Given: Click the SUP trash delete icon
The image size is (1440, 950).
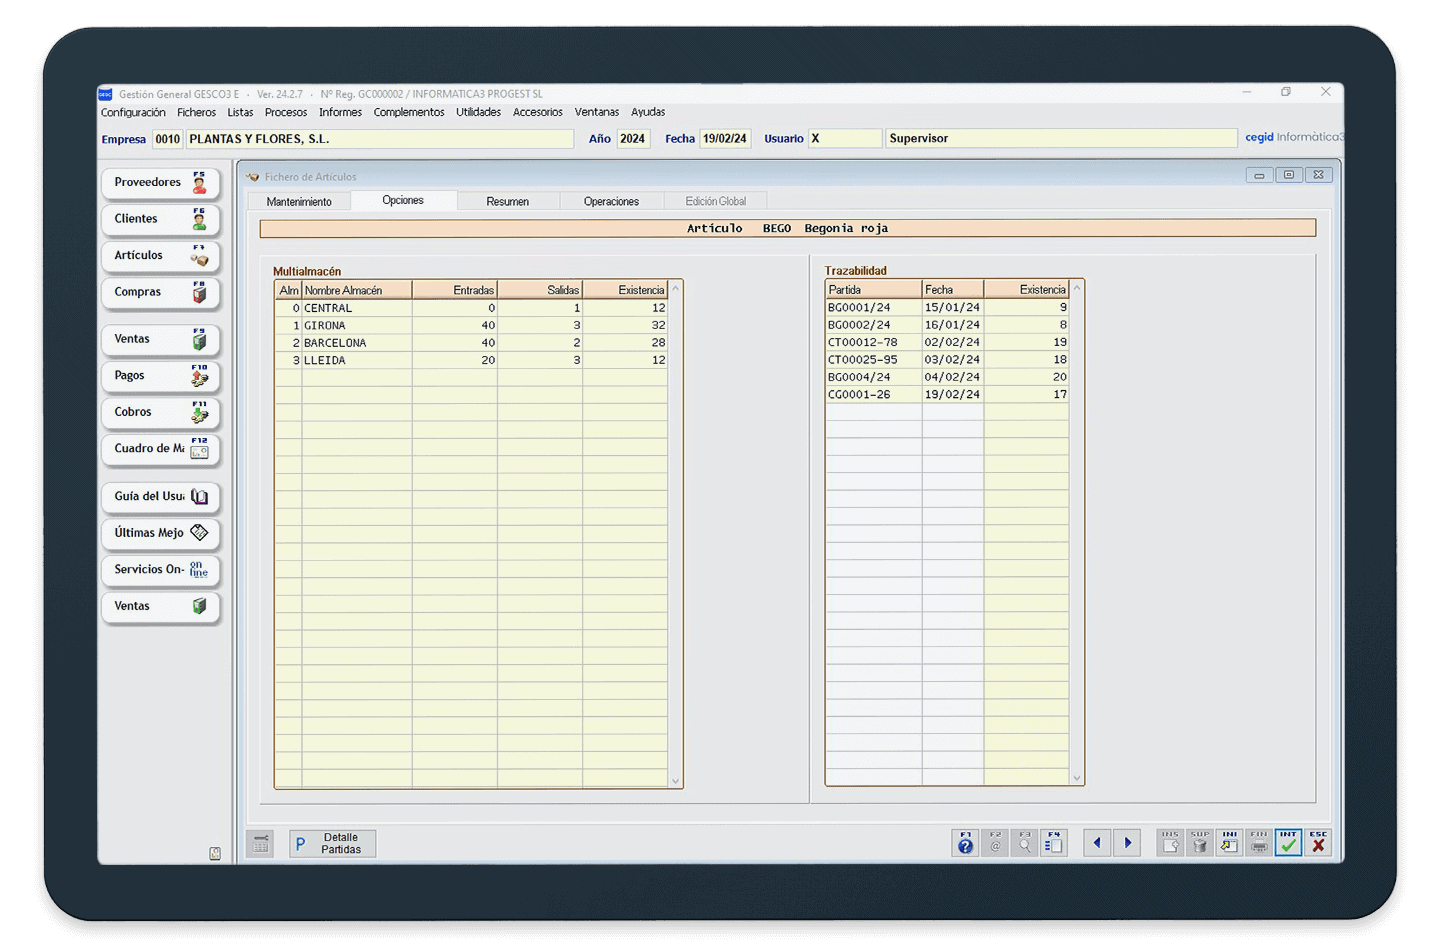Looking at the screenshot, I should tap(1200, 843).
